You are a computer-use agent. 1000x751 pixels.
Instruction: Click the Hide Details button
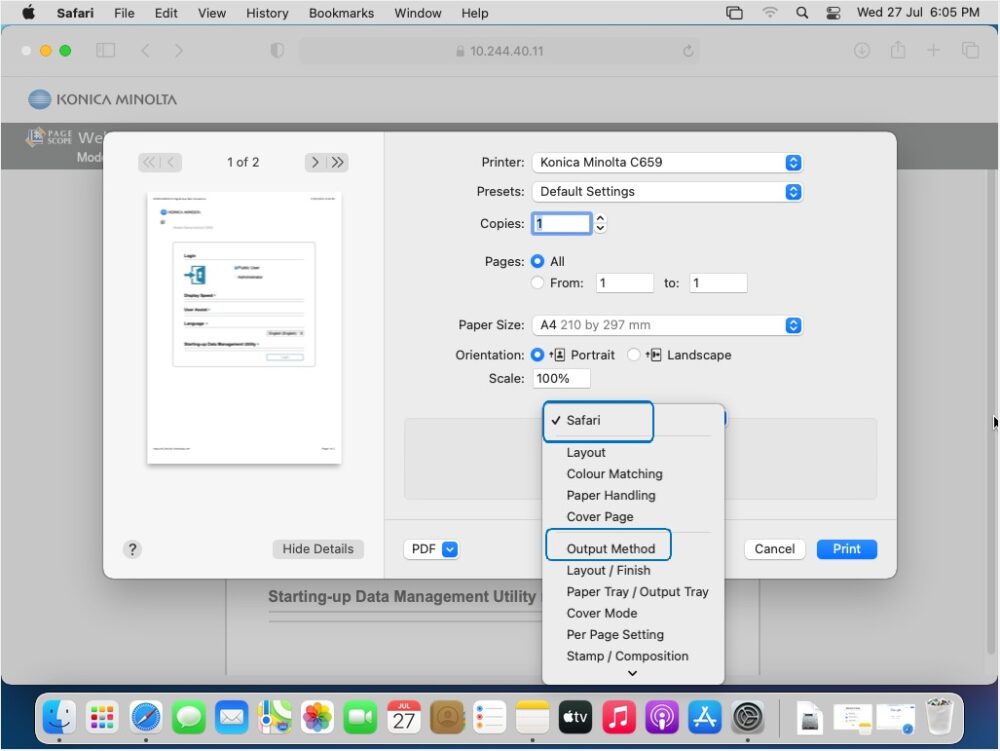(318, 548)
